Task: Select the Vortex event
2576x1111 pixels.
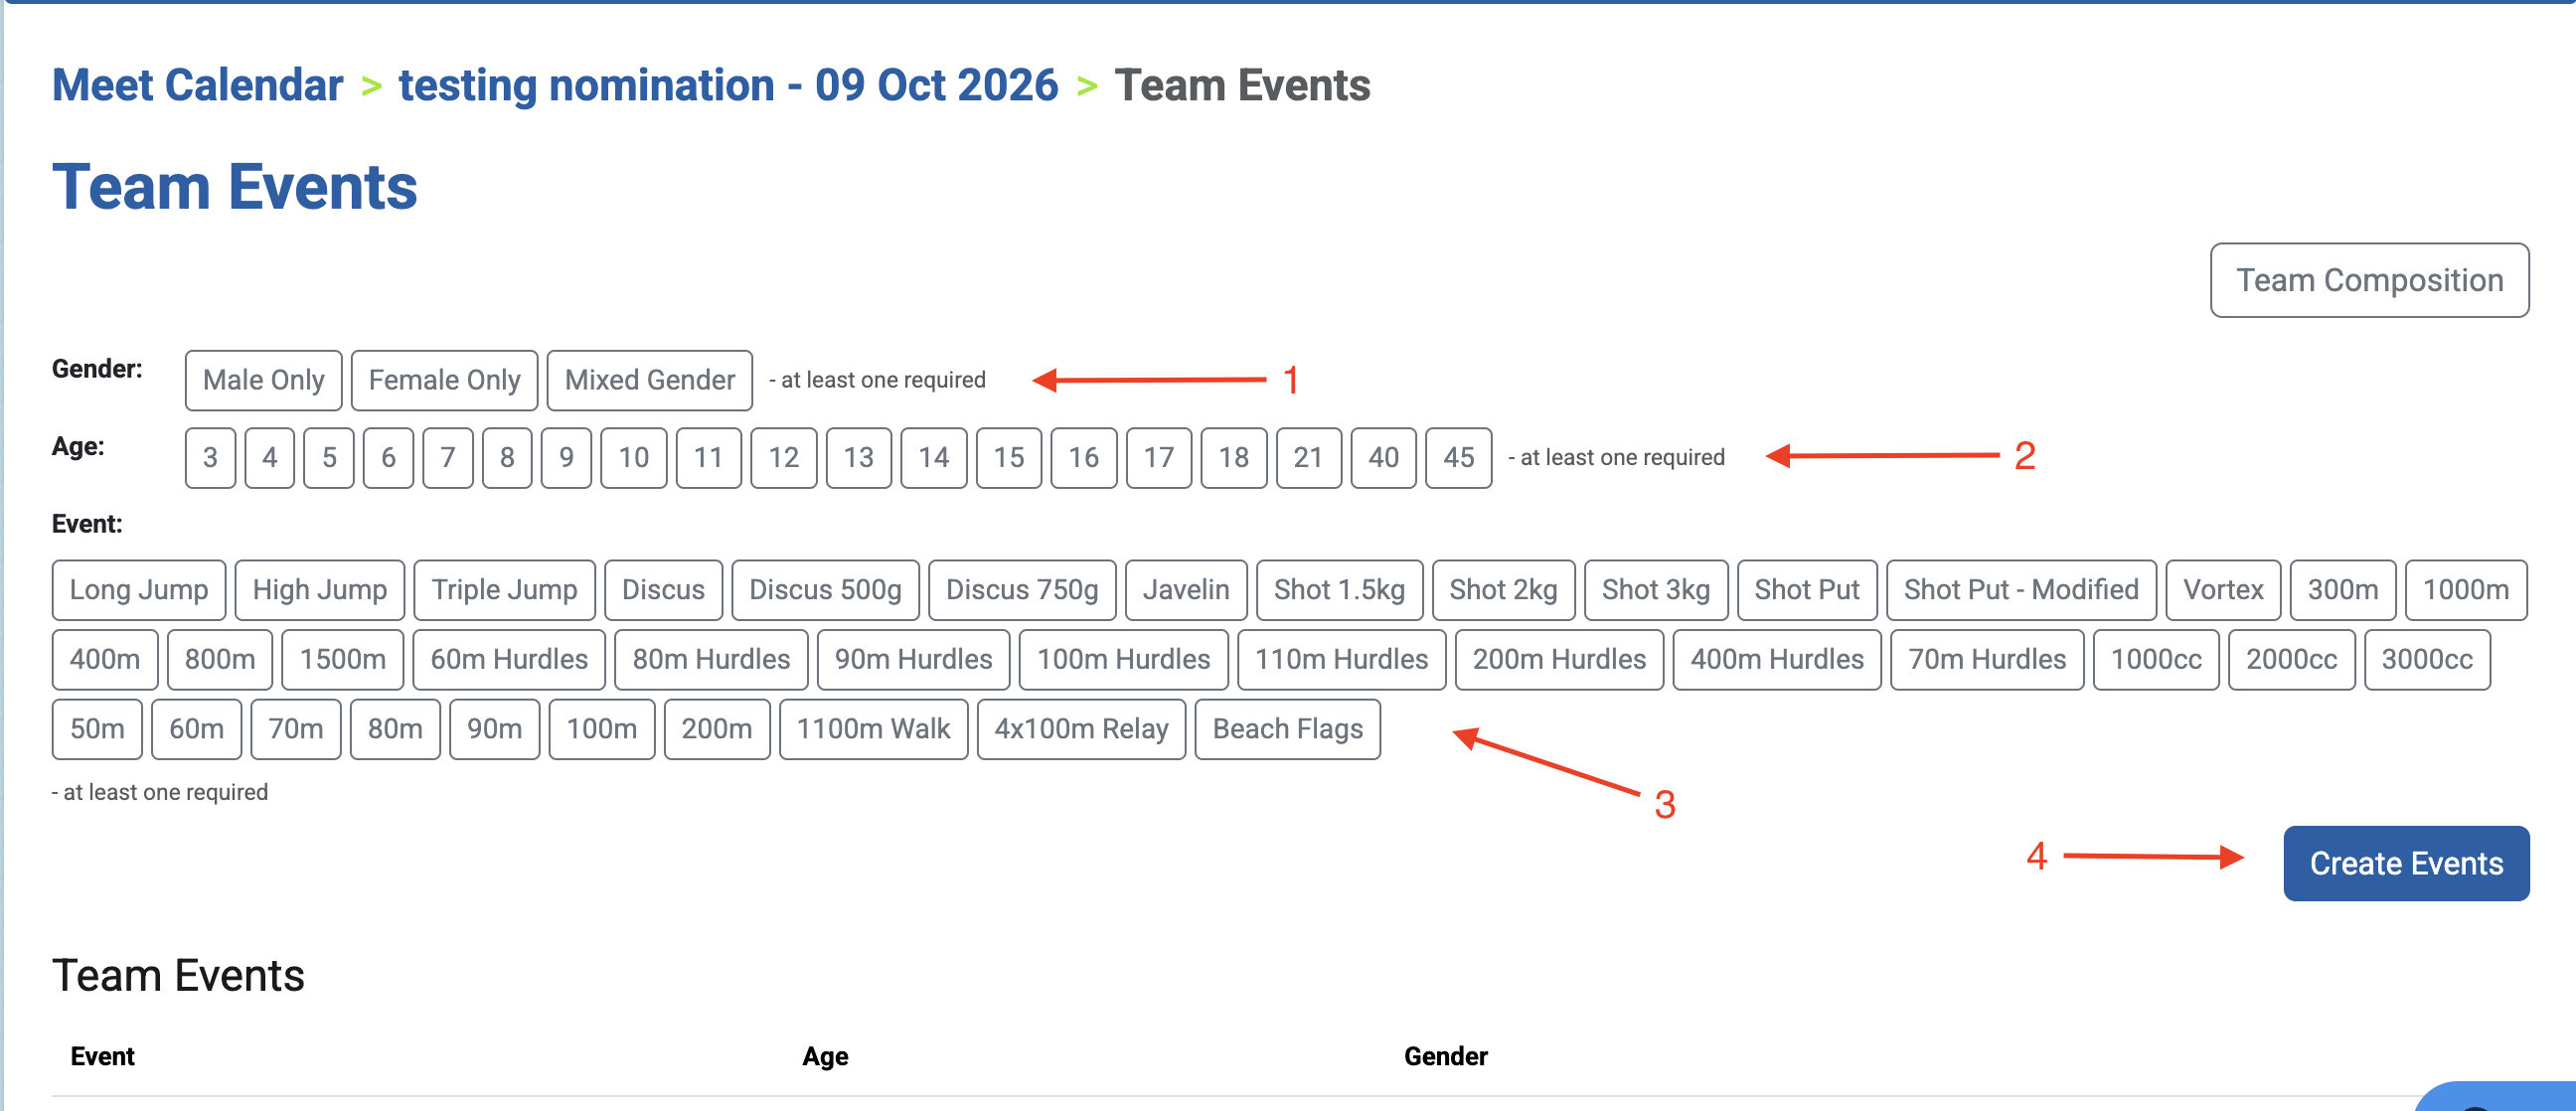Action: 2223,590
